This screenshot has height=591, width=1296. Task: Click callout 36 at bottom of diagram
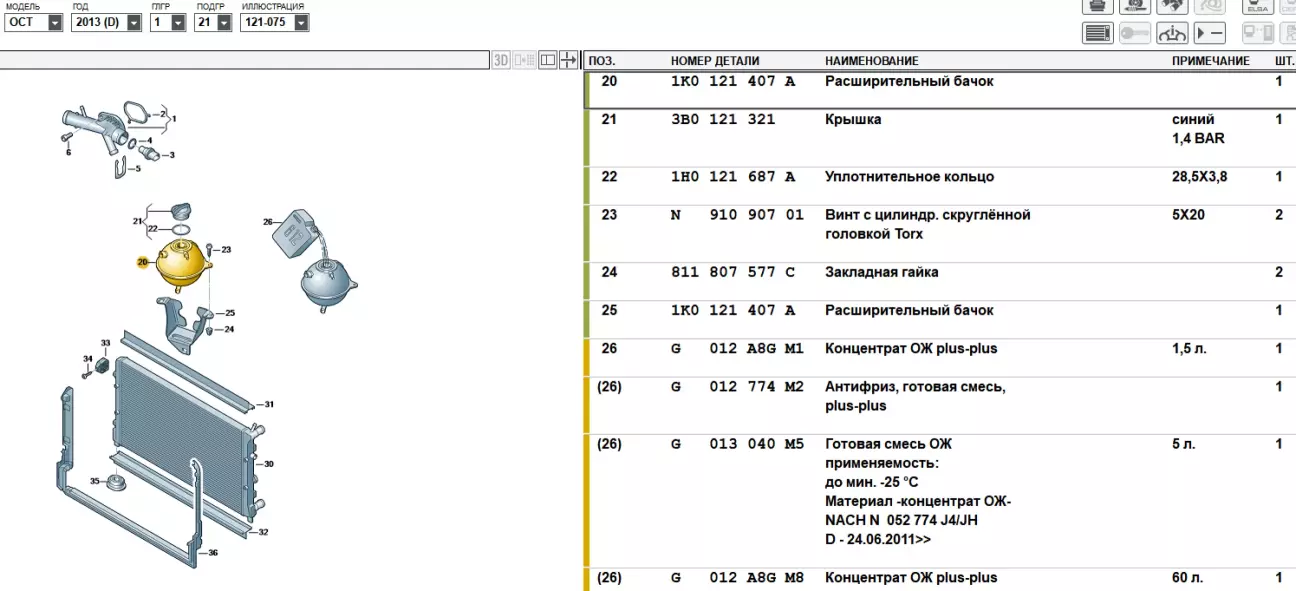click(212, 552)
